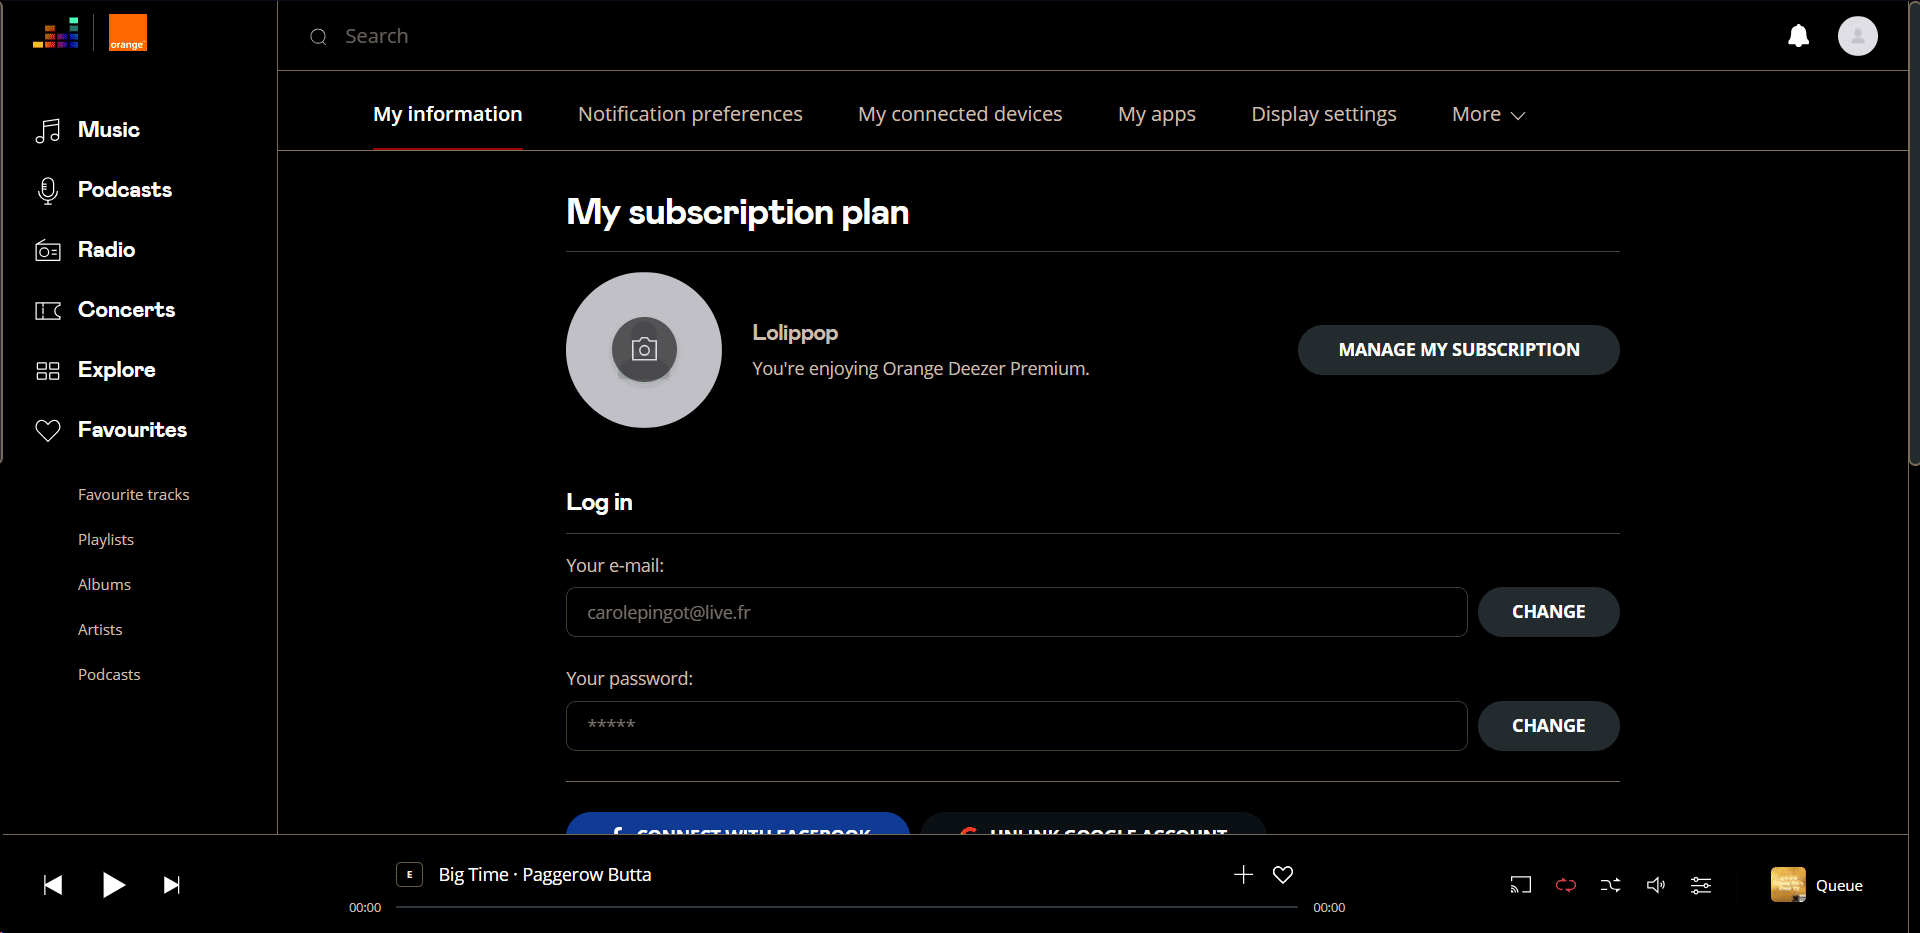Click the Lolippop username text
The height and width of the screenshot is (933, 1920).
pos(795,333)
